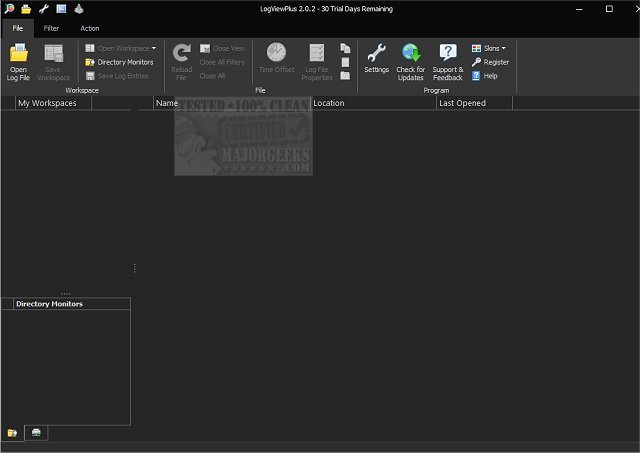Minimize the LogViewPlus window
The height and width of the screenshot is (453, 640).
tap(579, 9)
